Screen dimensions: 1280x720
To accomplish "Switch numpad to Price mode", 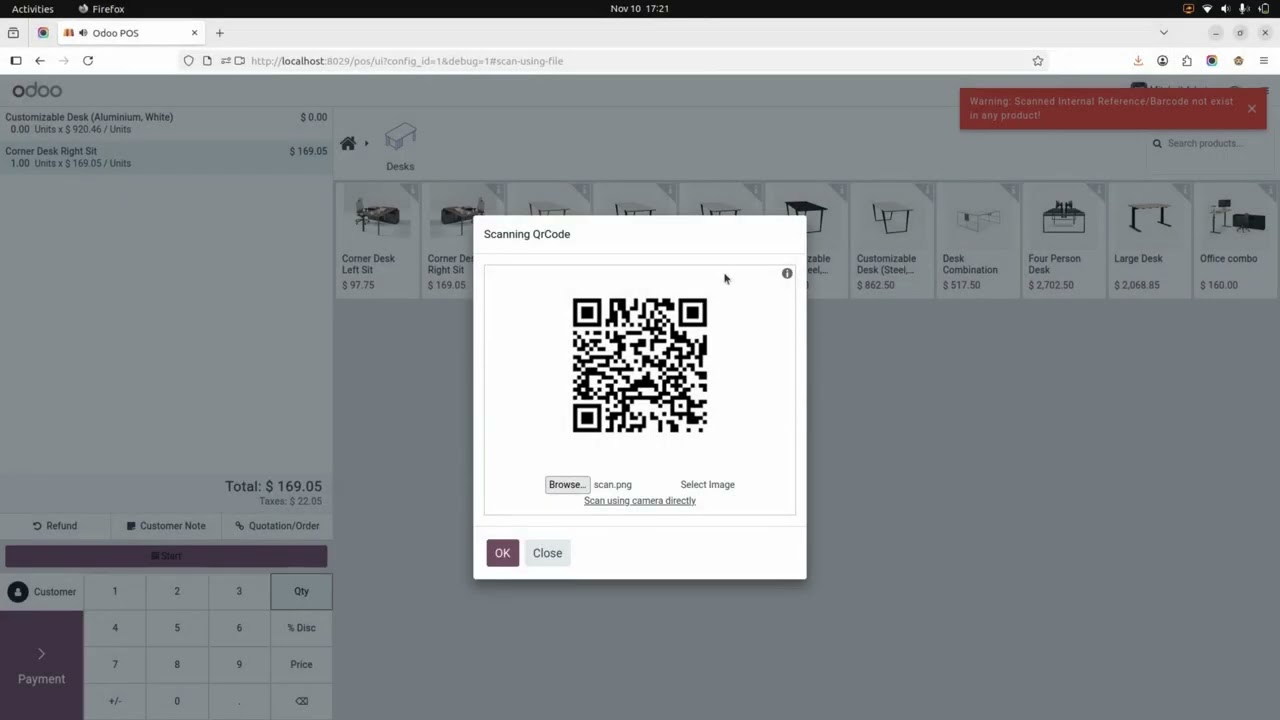I will tap(301, 664).
